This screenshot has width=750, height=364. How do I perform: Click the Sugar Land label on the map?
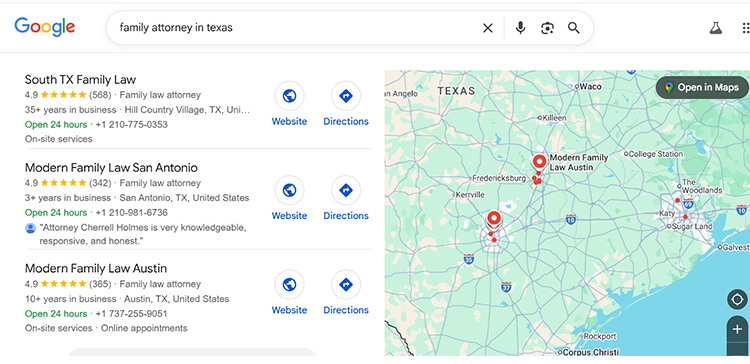[692, 227]
